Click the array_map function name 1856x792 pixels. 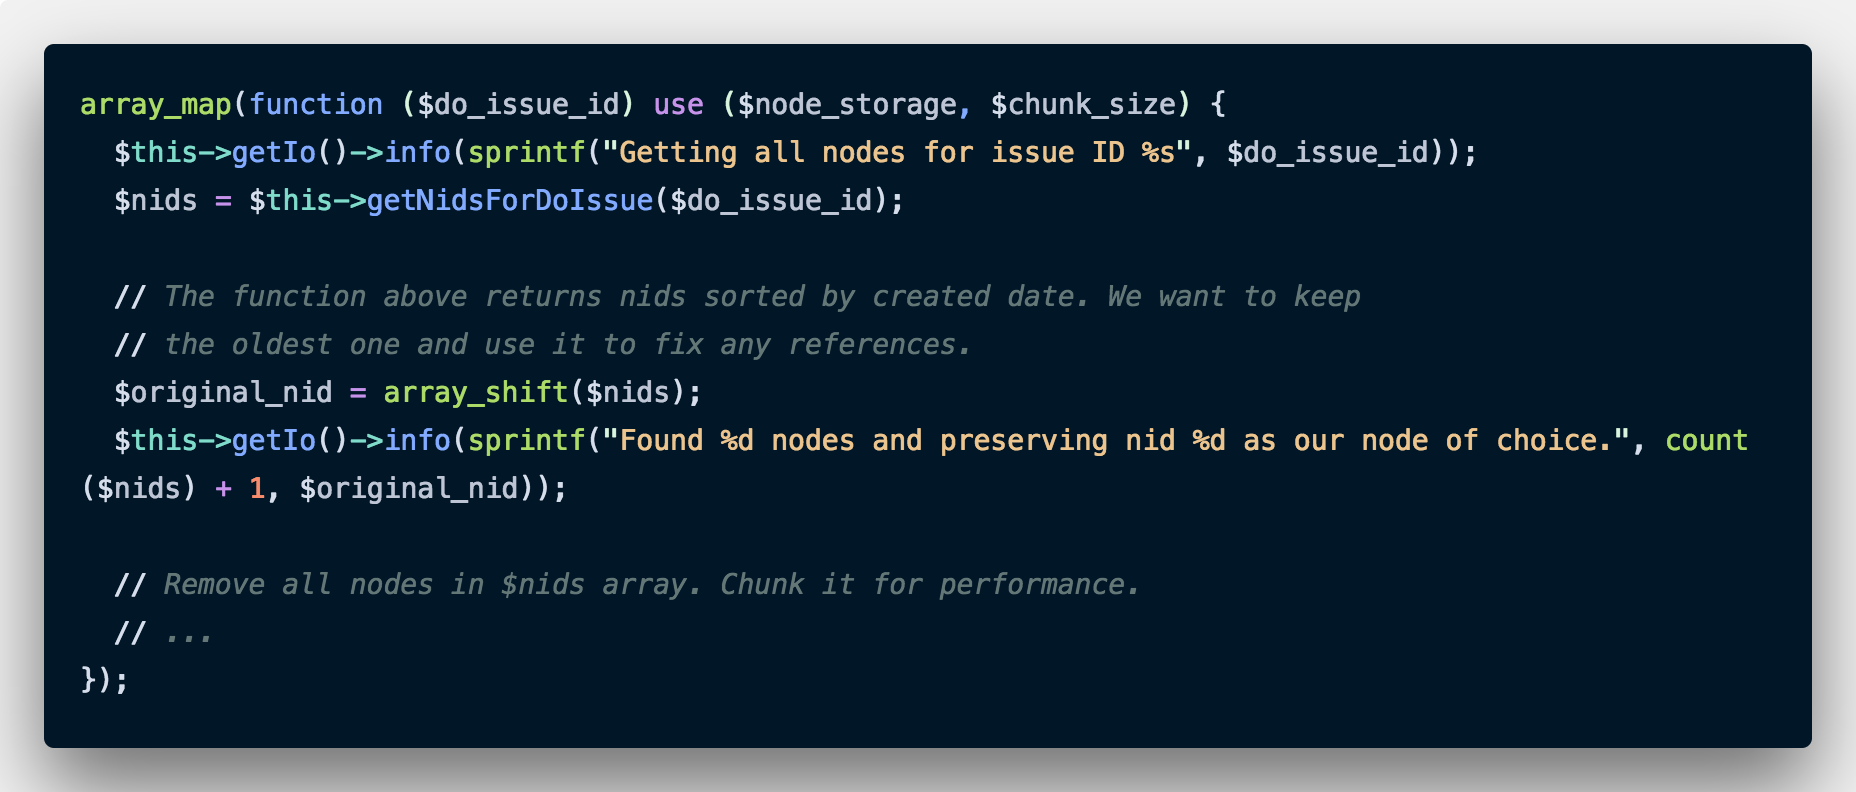tap(155, 104)
